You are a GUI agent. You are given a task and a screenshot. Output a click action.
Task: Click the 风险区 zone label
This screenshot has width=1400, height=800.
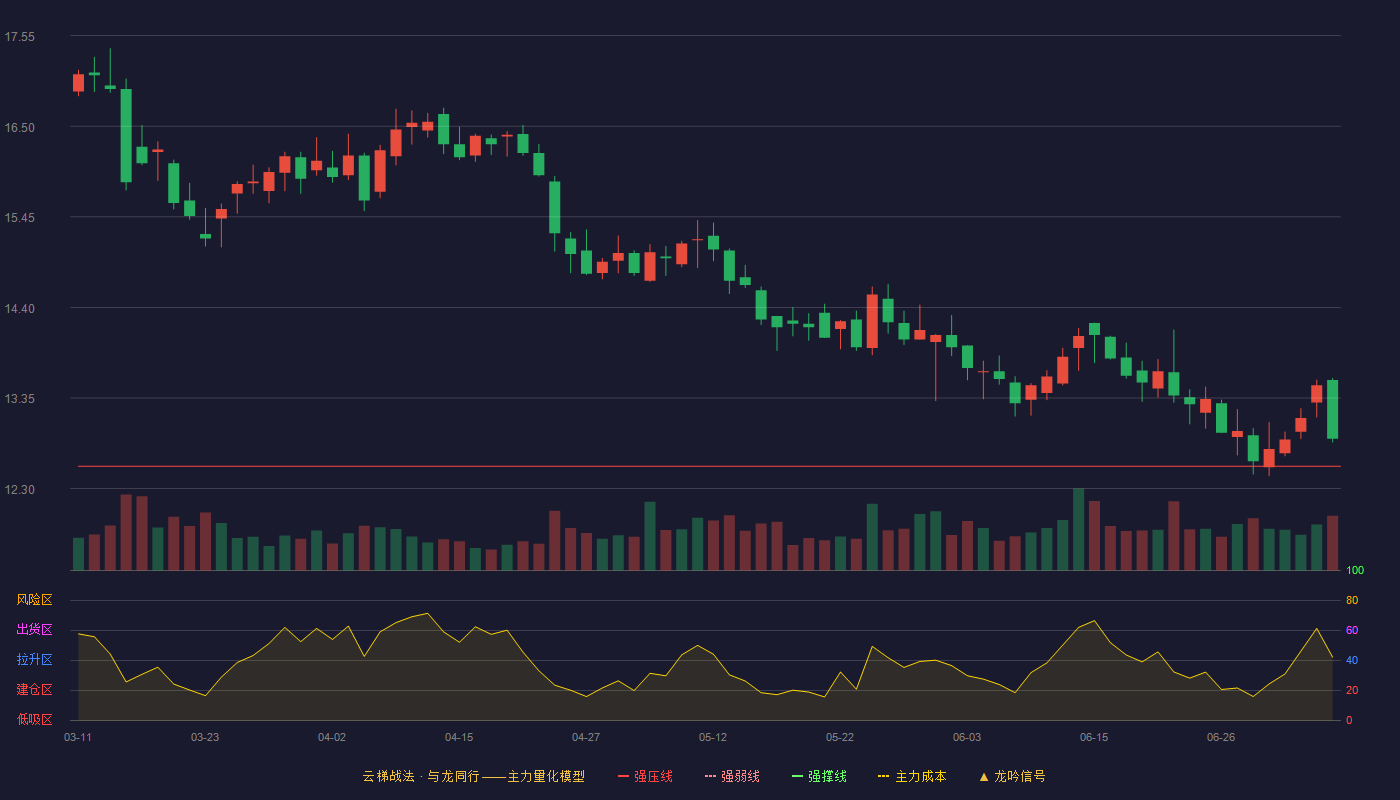(x=34, y=600)
